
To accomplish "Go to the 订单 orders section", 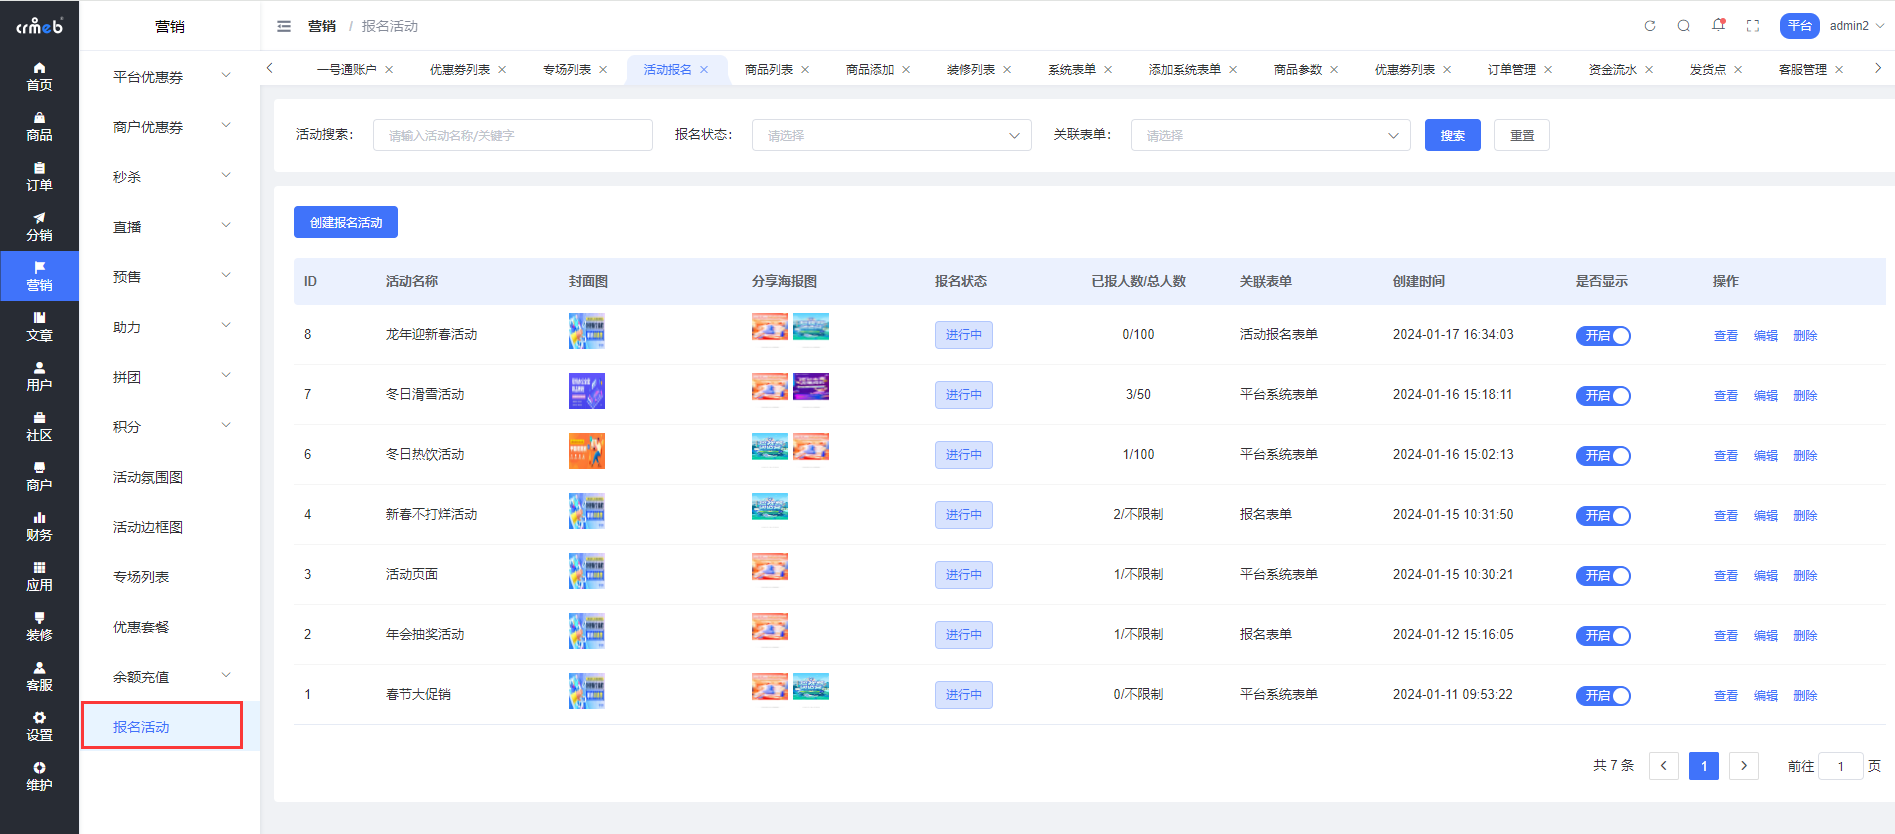I will (x=39, y=176).
